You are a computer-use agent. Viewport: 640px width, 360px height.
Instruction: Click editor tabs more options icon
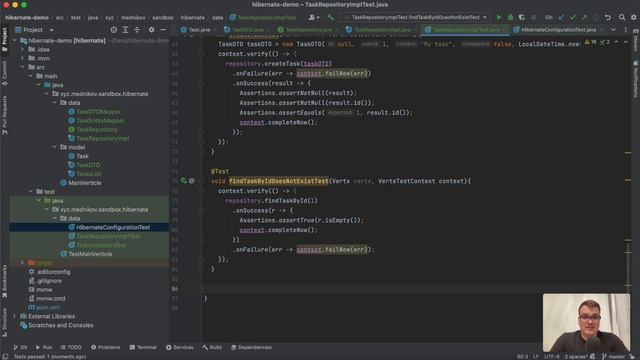coord(625,30)
